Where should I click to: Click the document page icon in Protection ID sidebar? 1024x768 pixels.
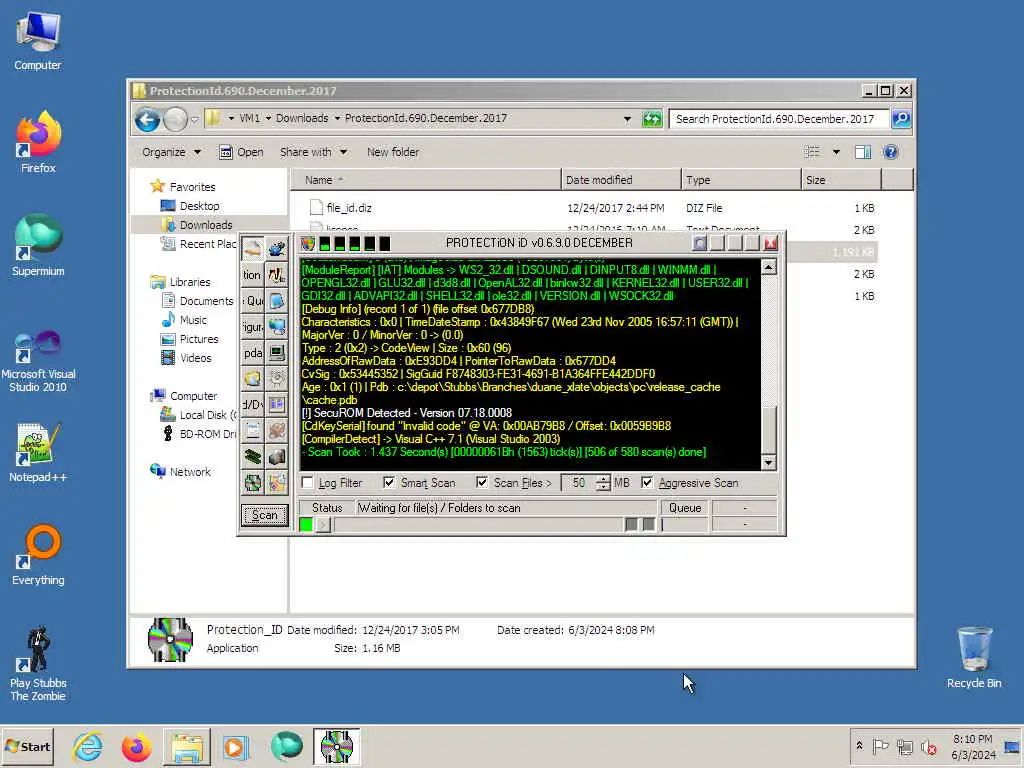[253, 431]
